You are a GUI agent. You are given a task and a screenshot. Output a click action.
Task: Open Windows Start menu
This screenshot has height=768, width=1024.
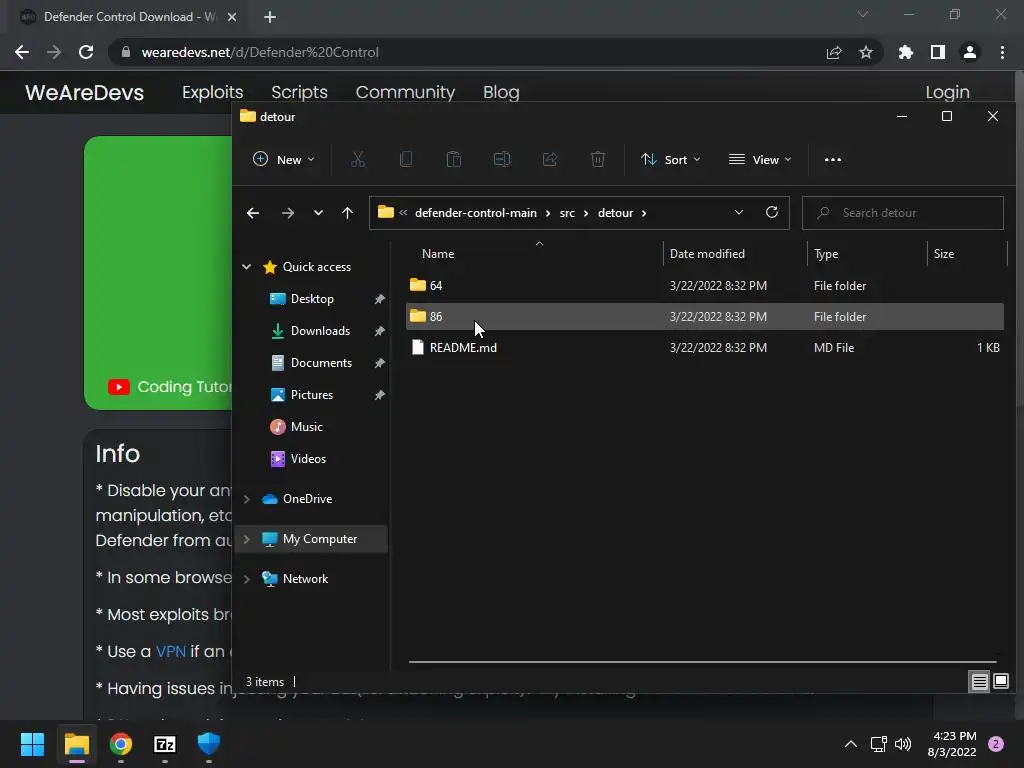[x=32, y=744]
